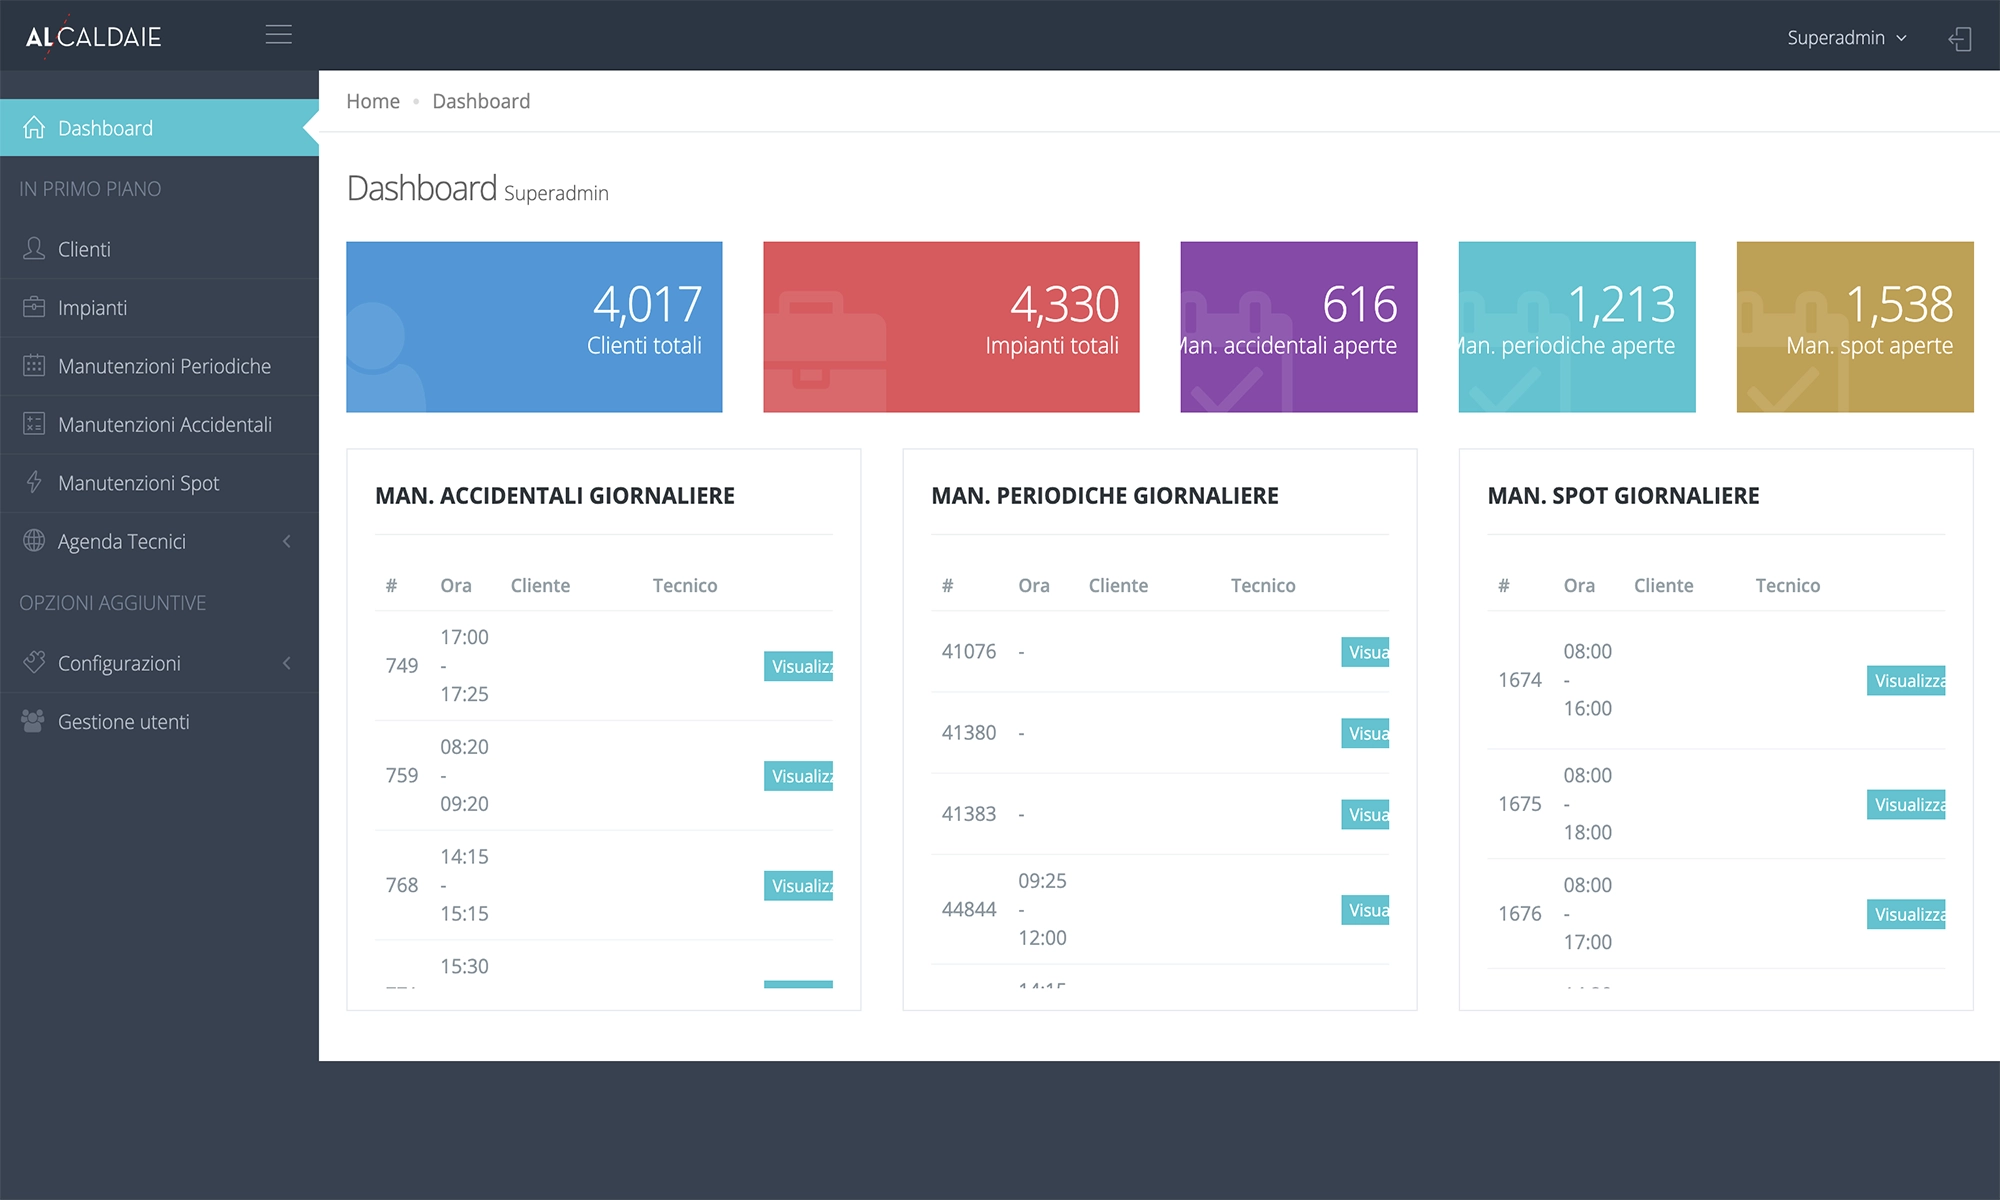
Task: Click row number 1675 in spot table
Action: [1520, 804]
